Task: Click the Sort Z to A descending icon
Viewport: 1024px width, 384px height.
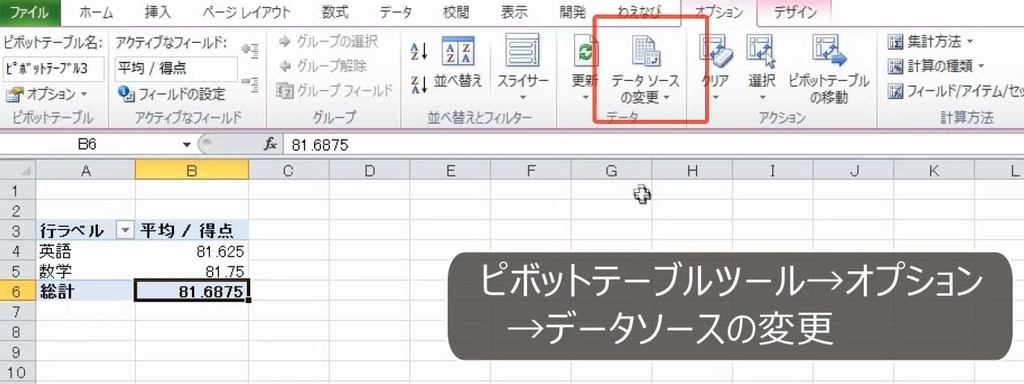Action: [418, 85]
